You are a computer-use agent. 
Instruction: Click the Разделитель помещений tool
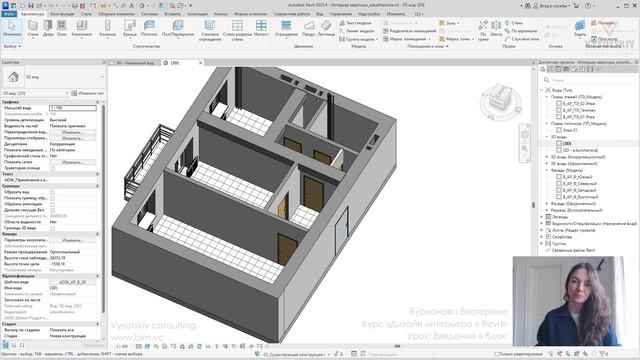(x=409, y=31)
